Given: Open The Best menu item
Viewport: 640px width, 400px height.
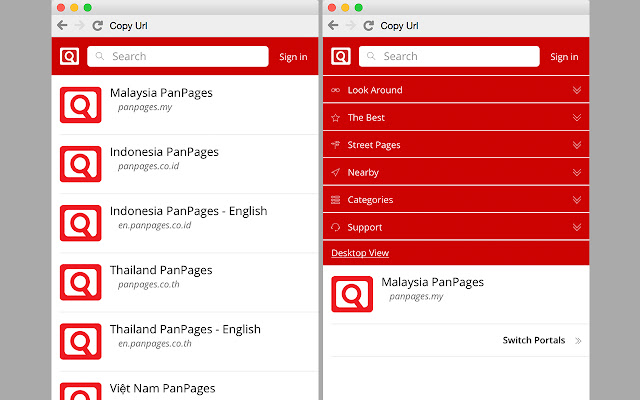Looking at the screenshot, I should [456, 118].
